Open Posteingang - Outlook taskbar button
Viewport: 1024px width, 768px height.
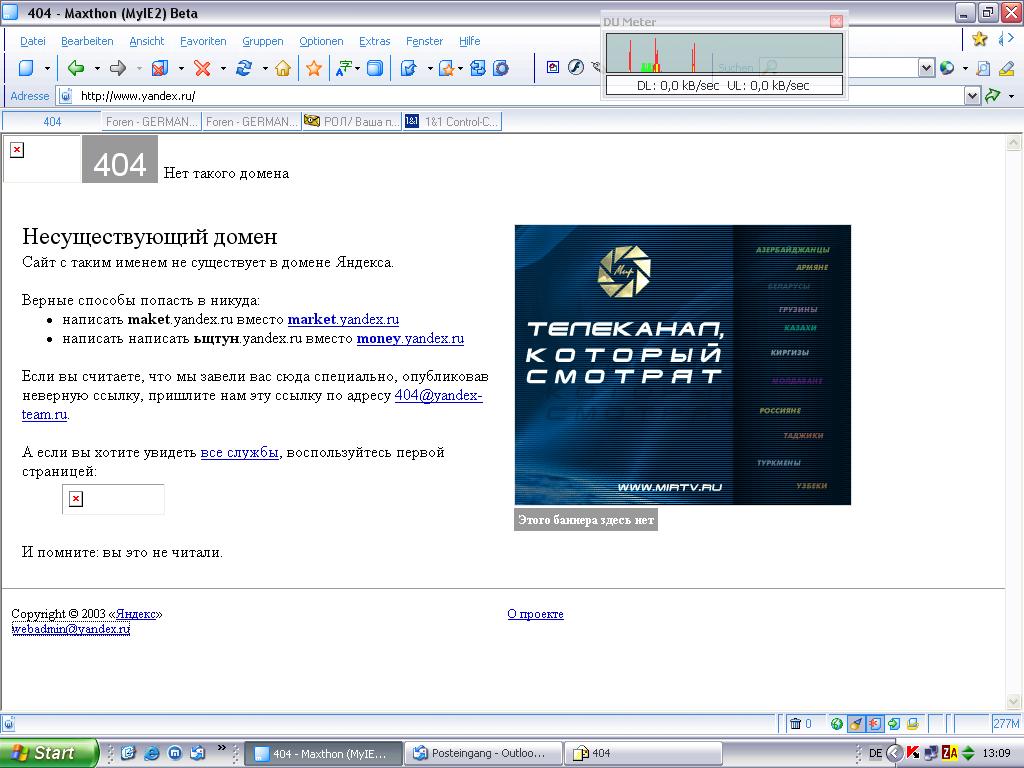pos(483,754)
